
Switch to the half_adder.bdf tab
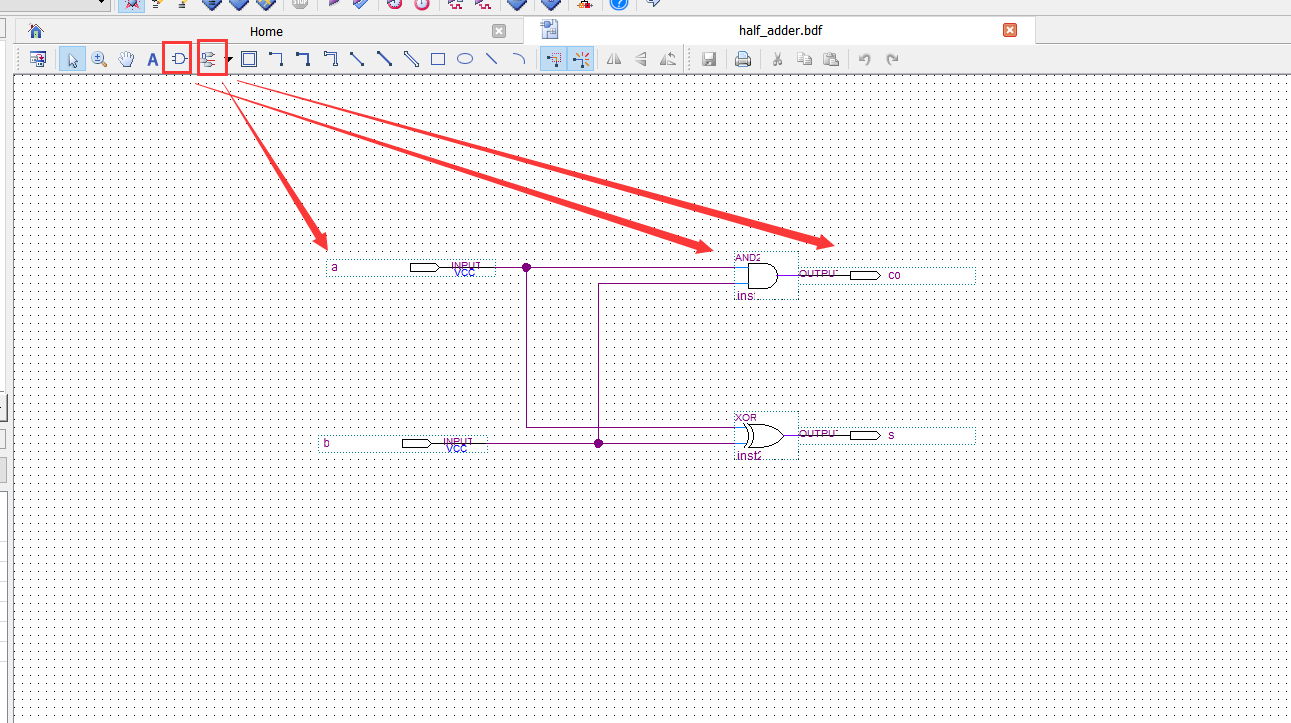tap(779, 31)
